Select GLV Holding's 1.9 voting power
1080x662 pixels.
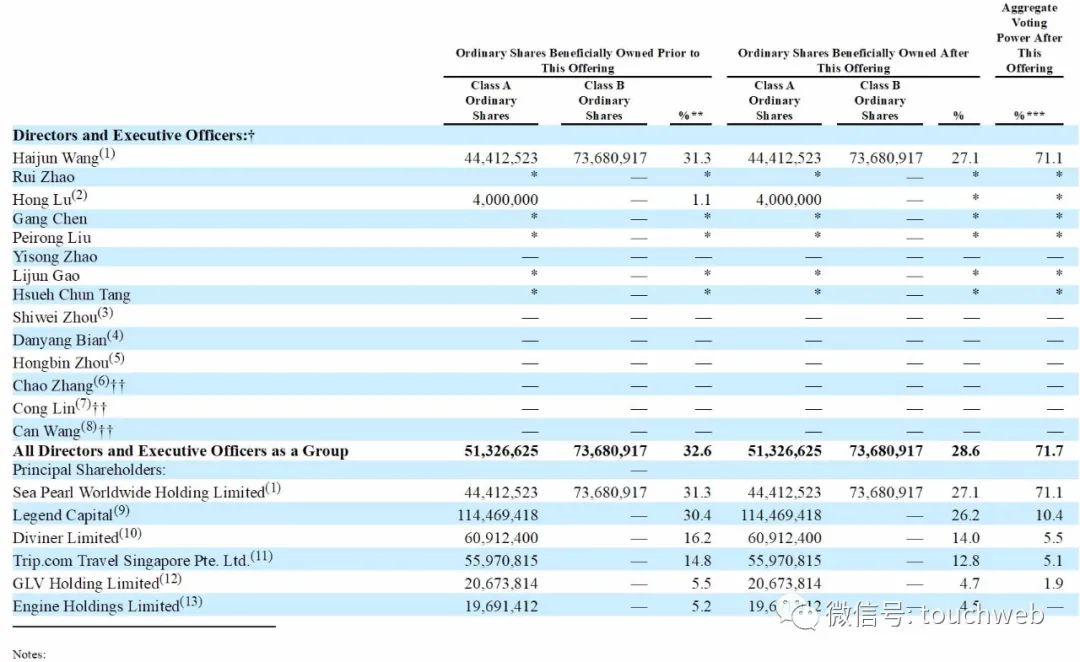coord(1052,583)
